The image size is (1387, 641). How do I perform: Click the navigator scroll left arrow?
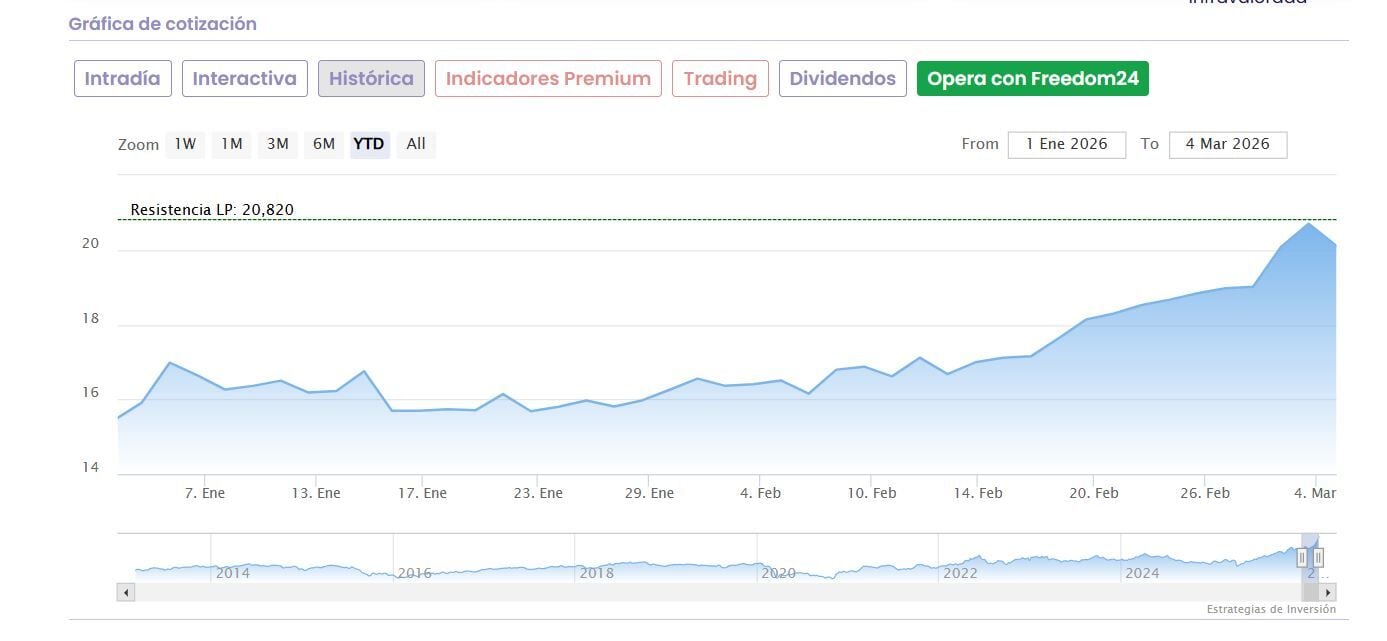[126, 592]
